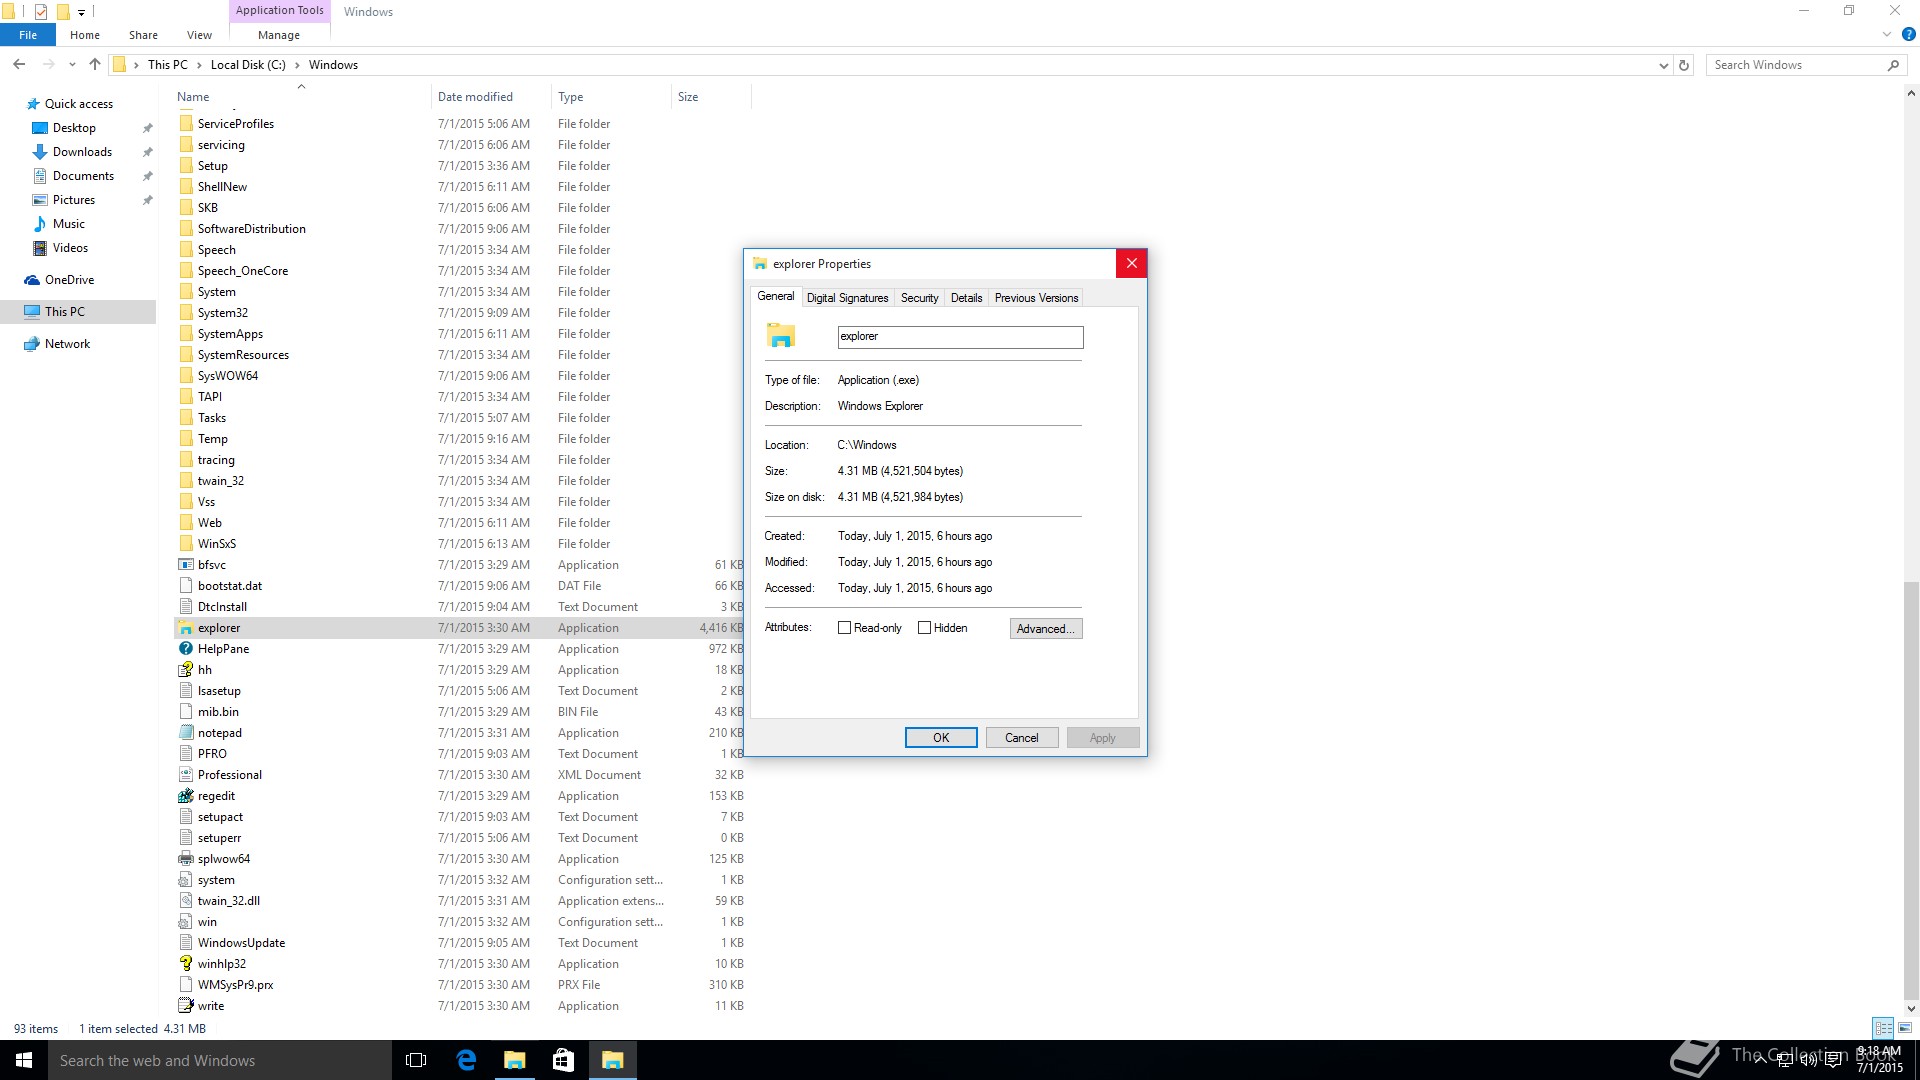Click the explorer application file icon
Viewport: 1920px width, 1080px height.
185,628
